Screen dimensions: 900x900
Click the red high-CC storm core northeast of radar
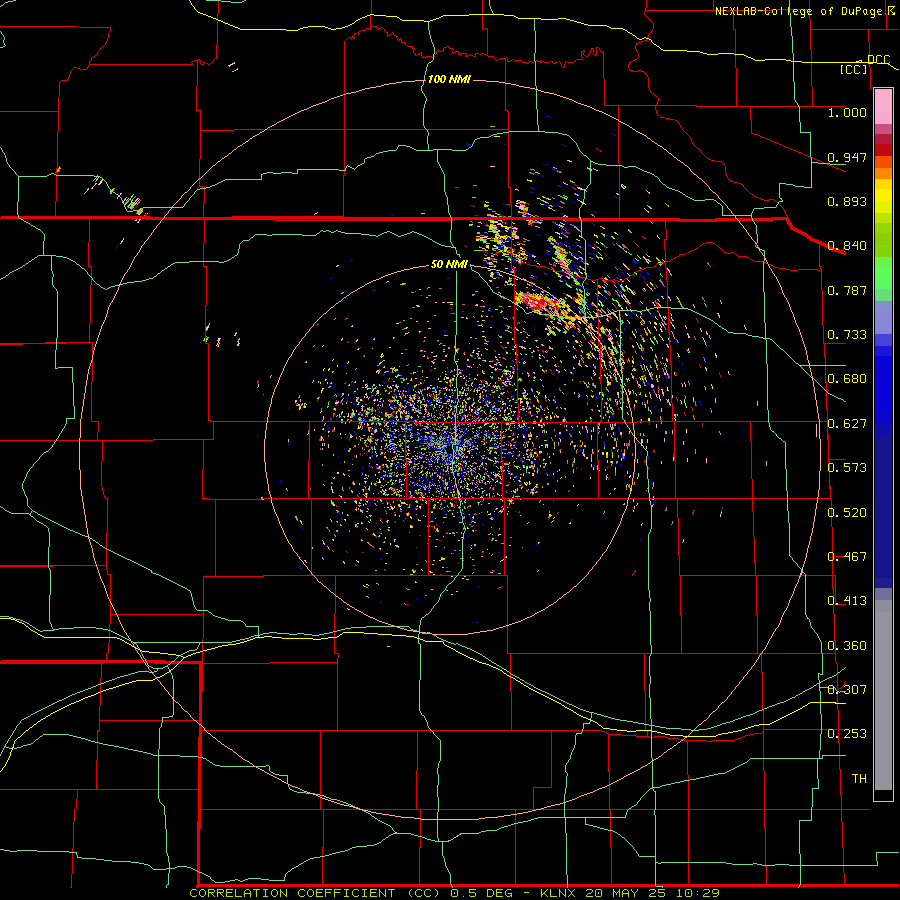tap(535, 302)
